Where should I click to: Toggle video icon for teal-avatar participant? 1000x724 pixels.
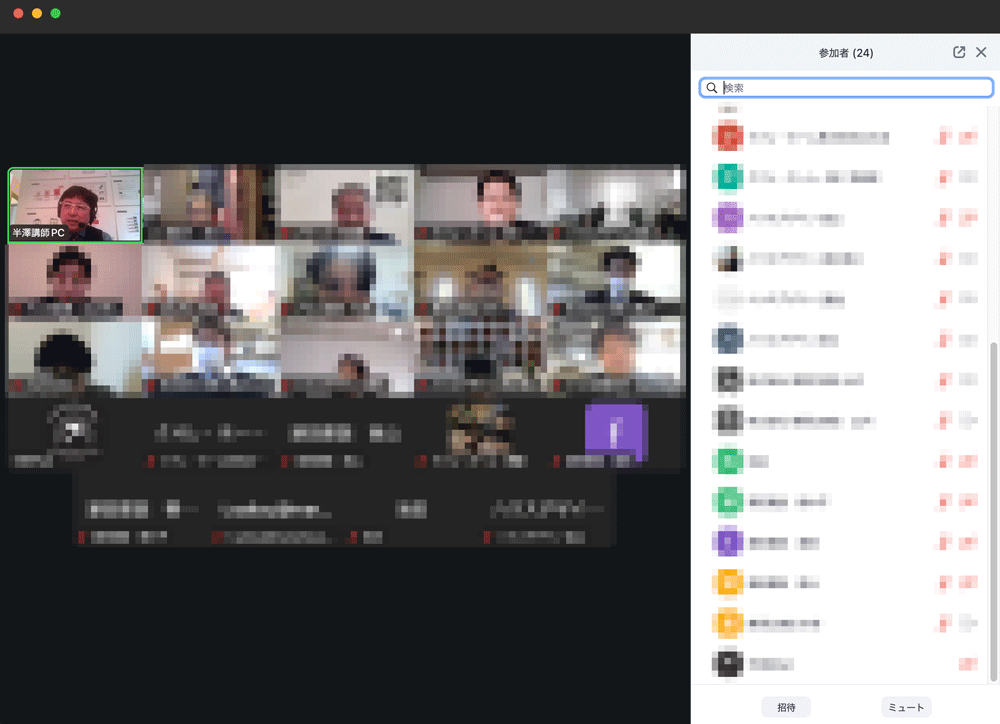[x=968, y=177]
